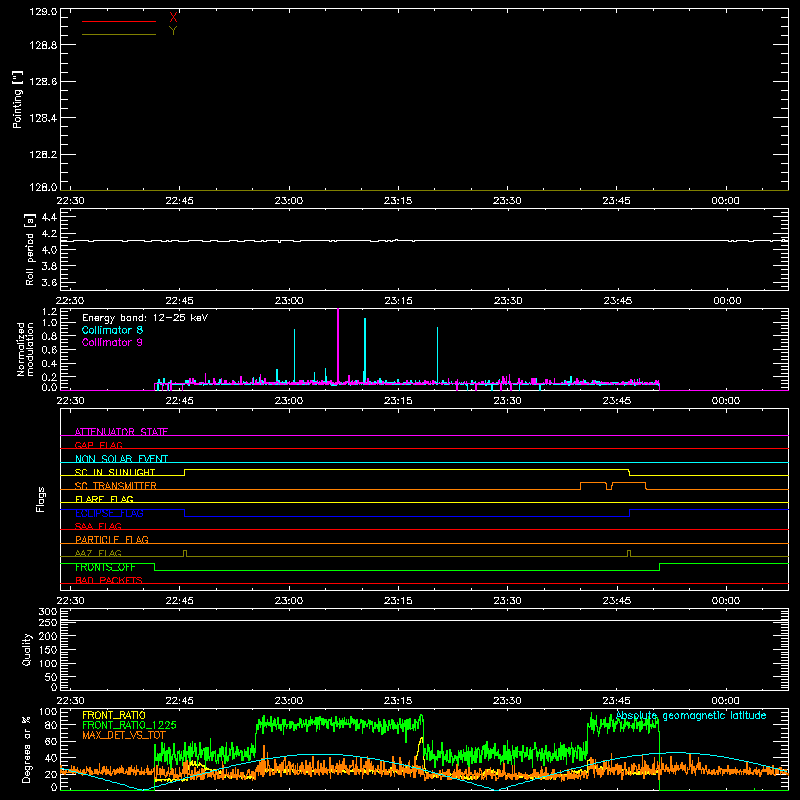Click the FLARE_FLAG label
The width and height of the screenshot is (800, 800).
[104, 499]
